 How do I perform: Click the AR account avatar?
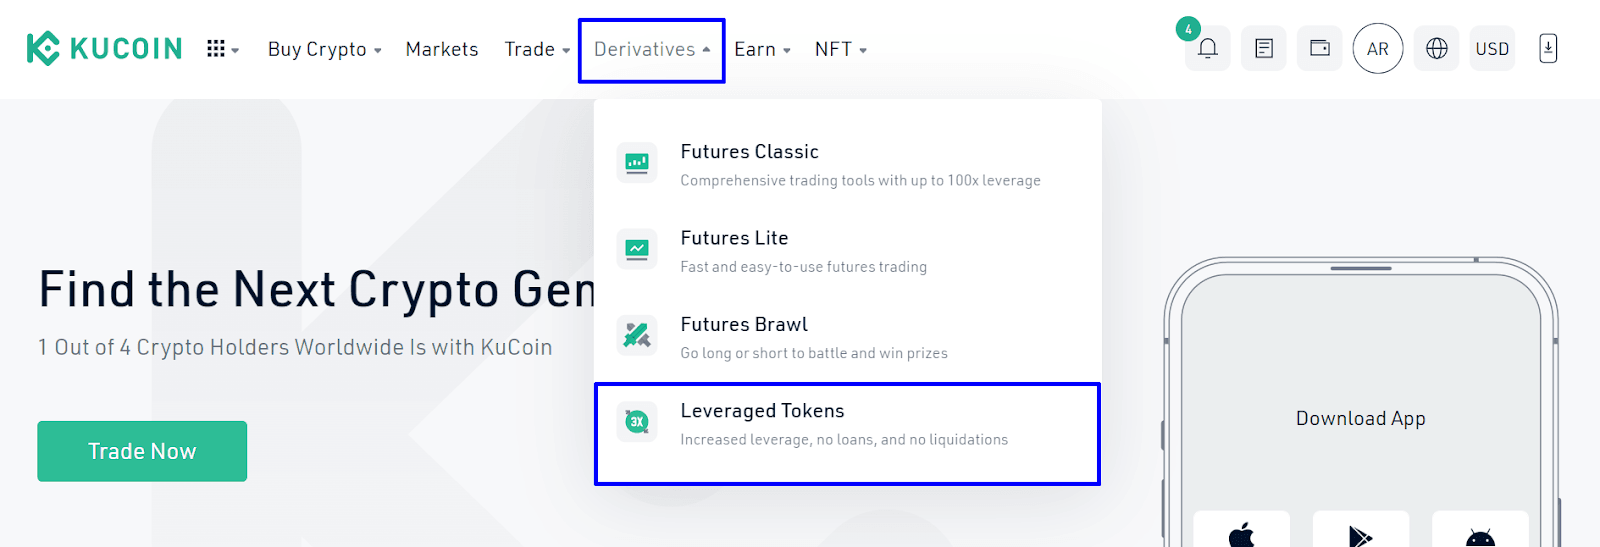(1378, 49)
